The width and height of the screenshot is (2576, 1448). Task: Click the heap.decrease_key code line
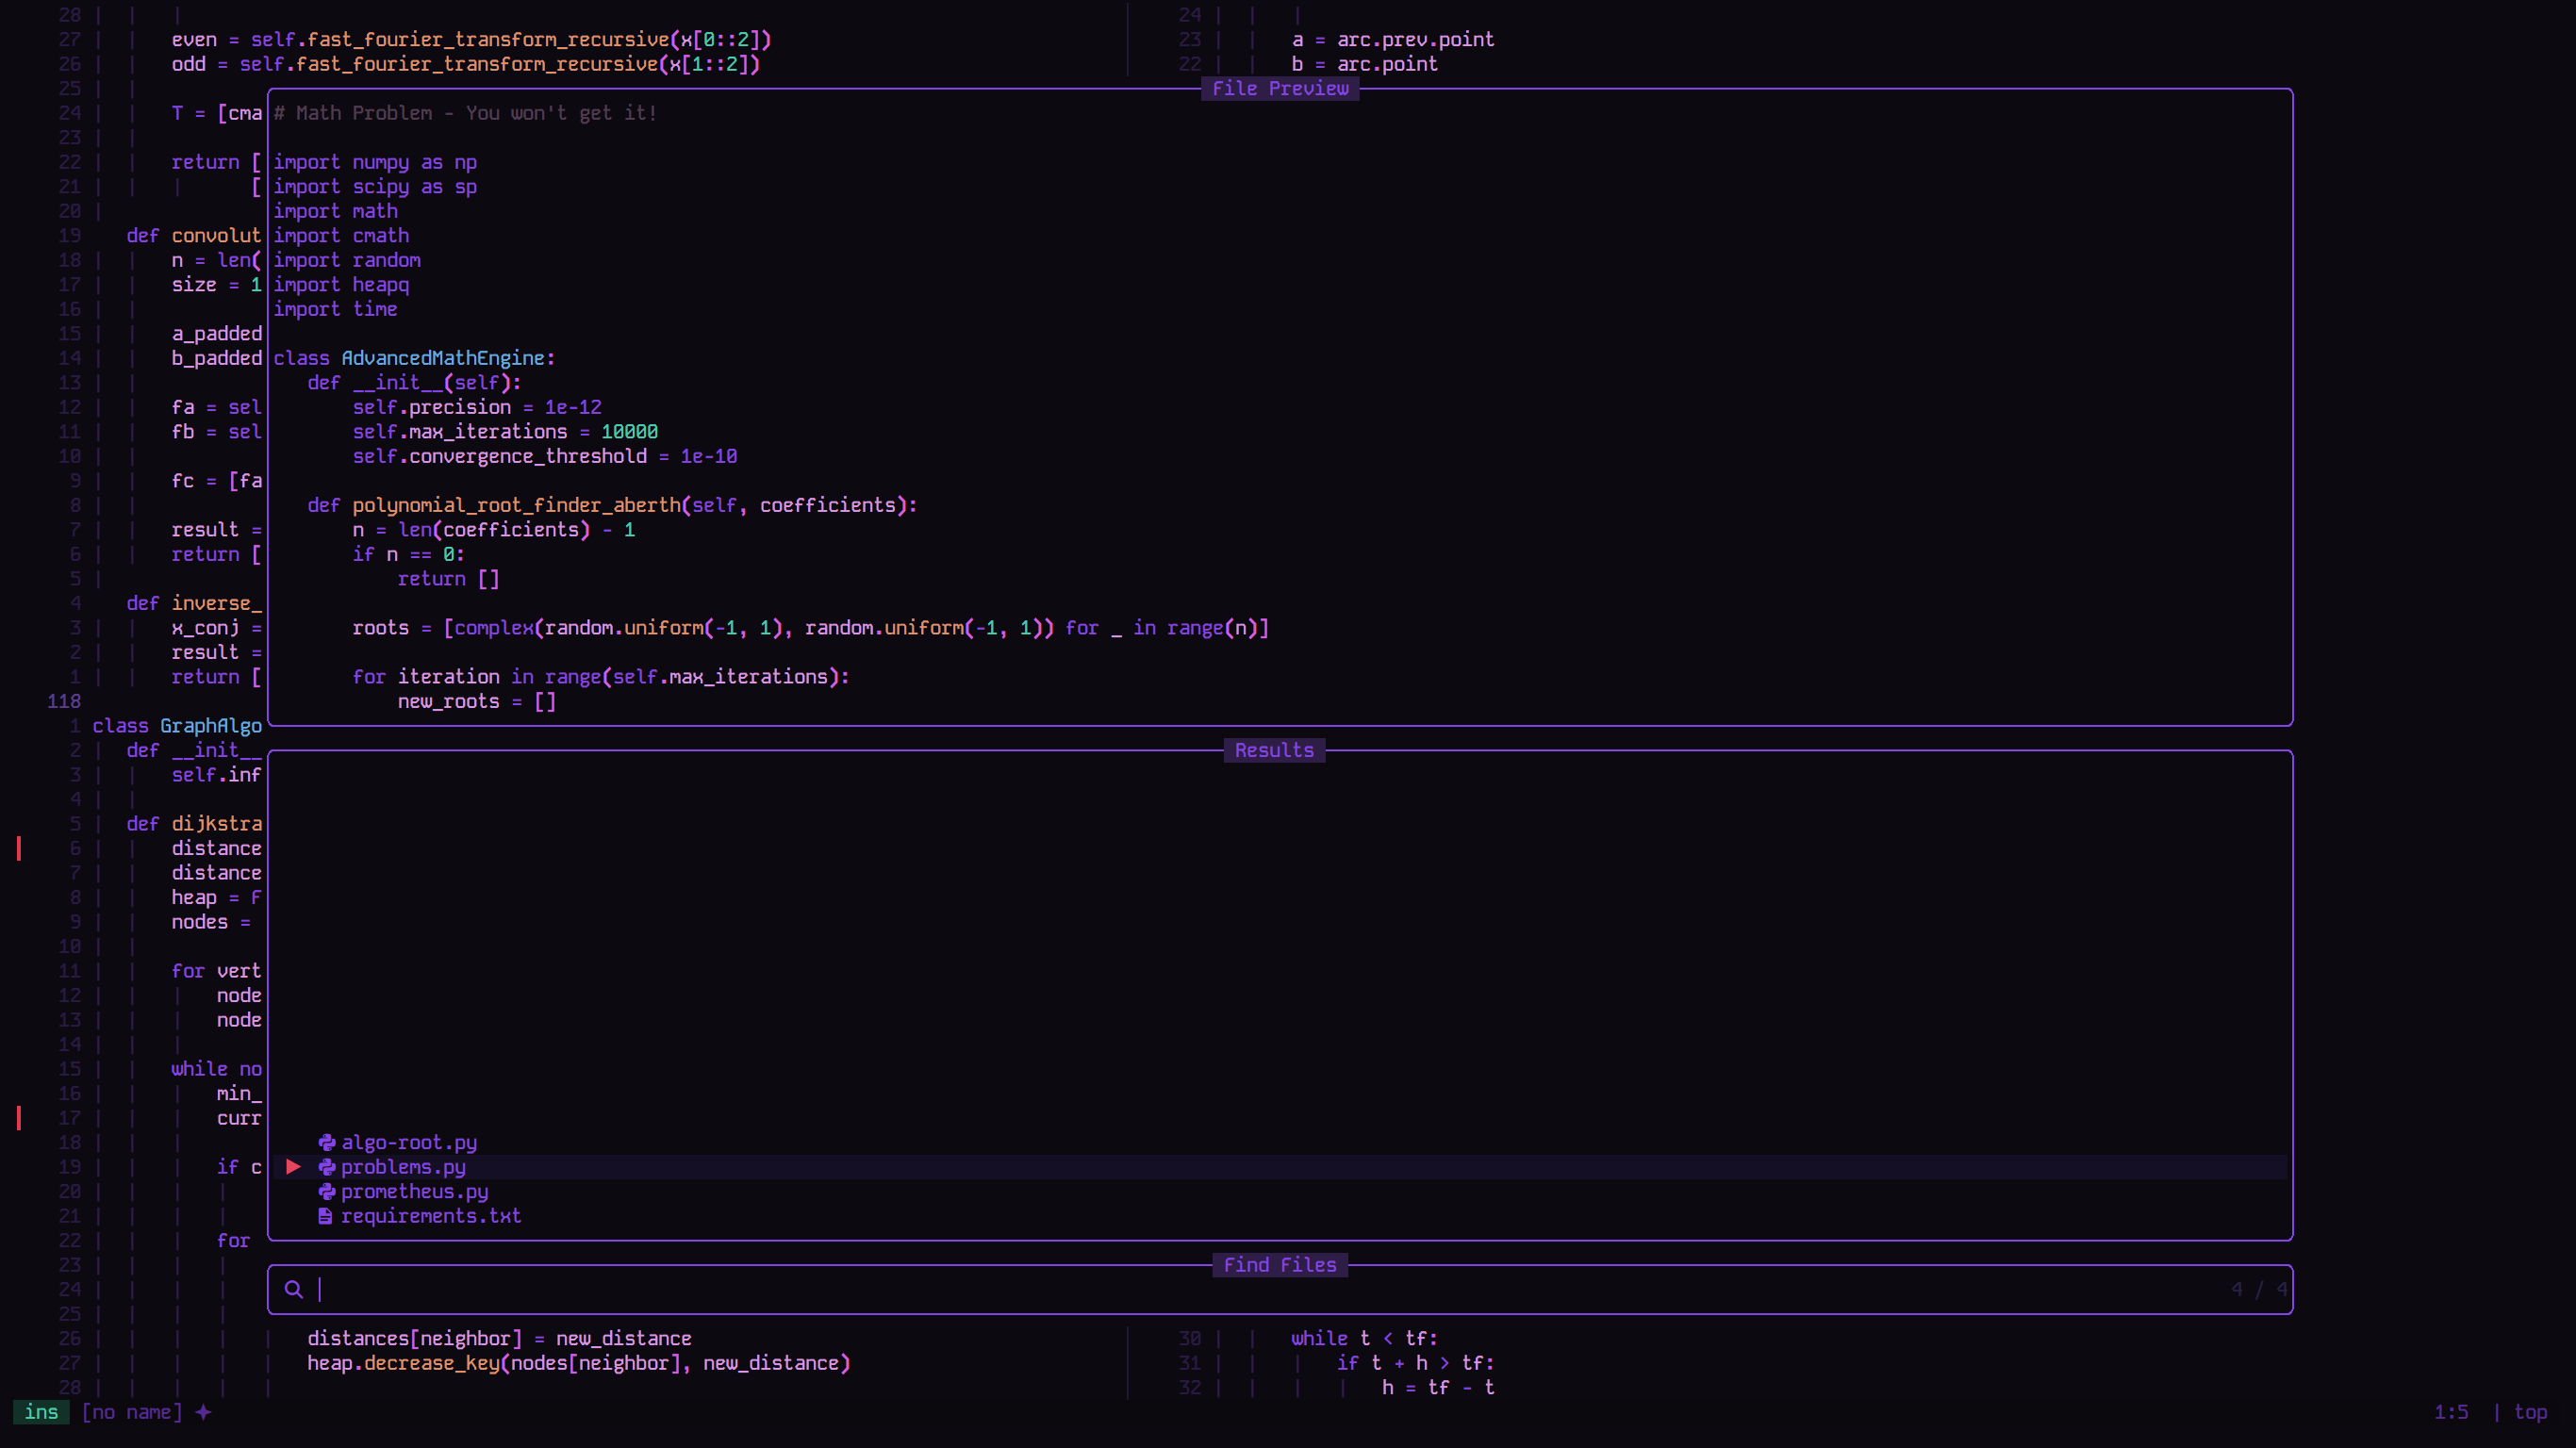point(579,1363)
